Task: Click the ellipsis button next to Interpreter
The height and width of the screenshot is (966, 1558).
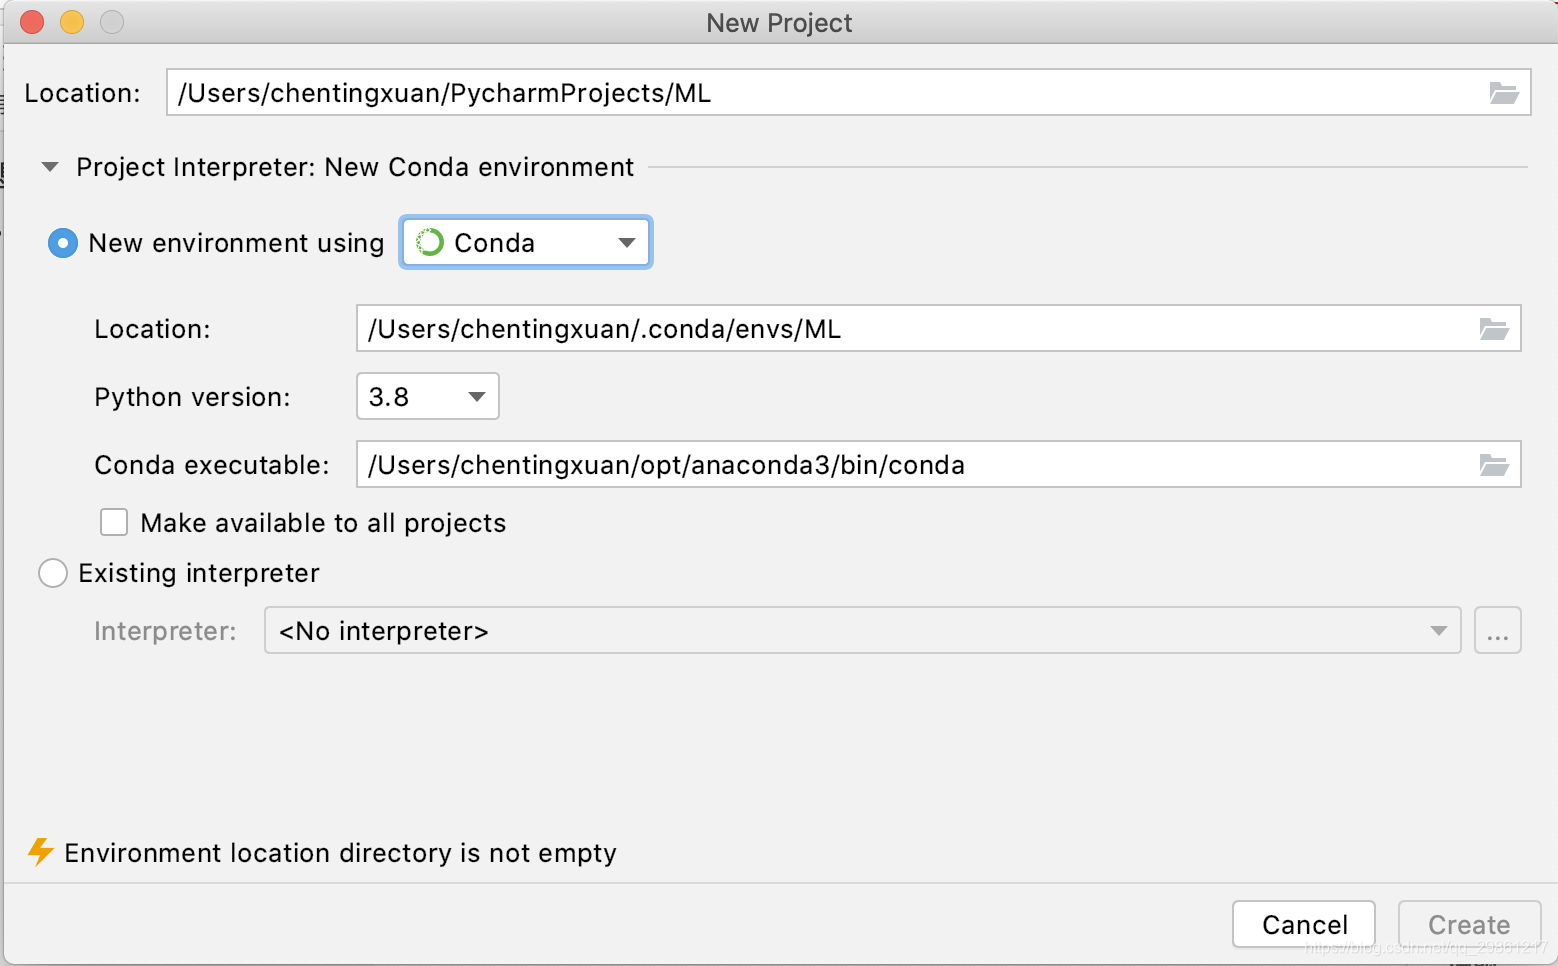Action: click(x=1497, y=631)
